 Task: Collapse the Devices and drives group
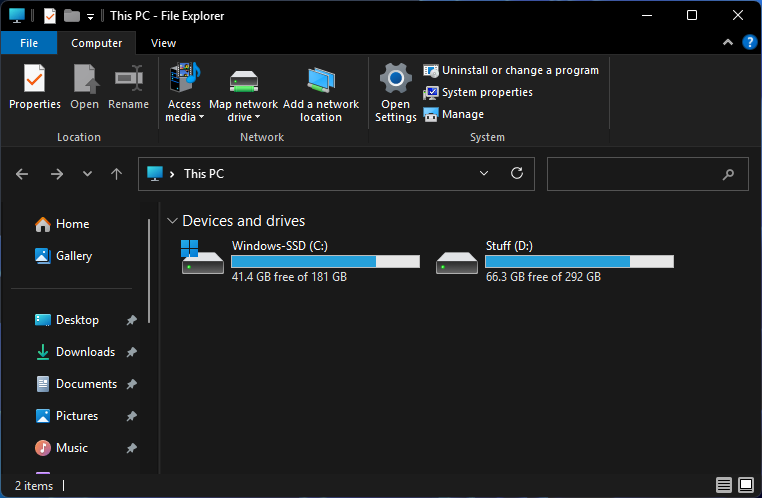(172, 221)
